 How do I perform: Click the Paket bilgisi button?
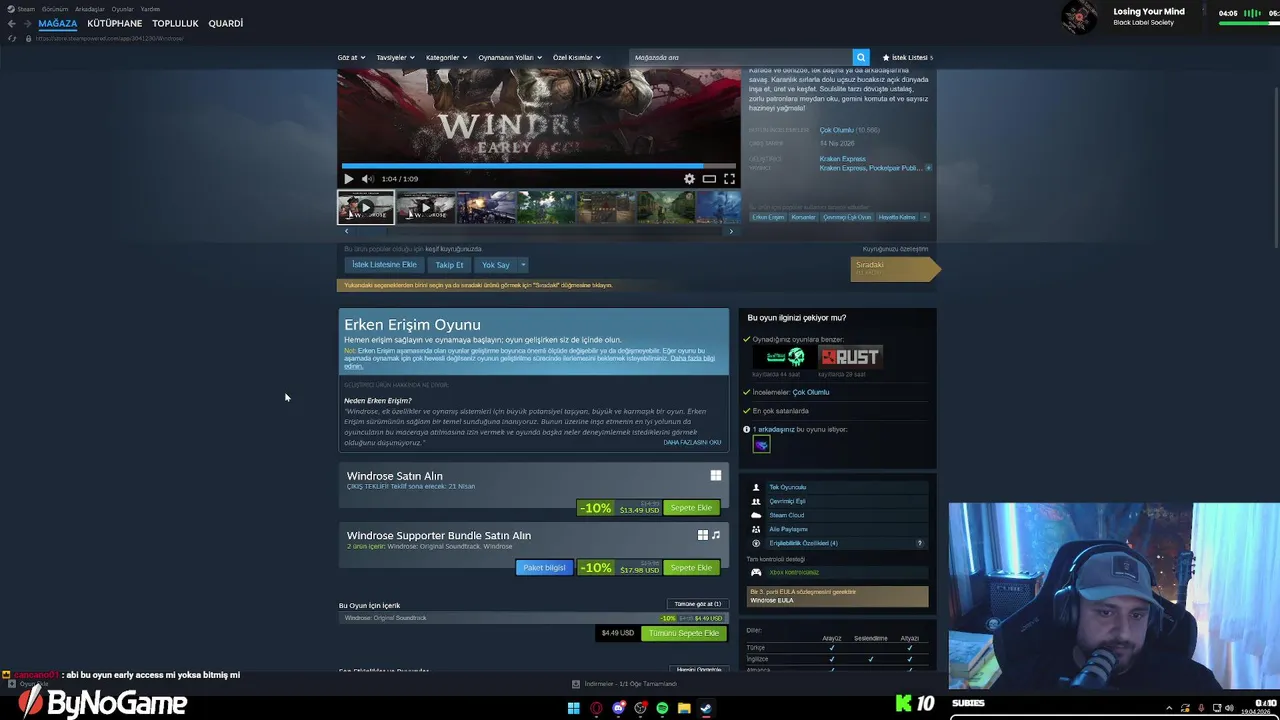click(x=544, y=568)
